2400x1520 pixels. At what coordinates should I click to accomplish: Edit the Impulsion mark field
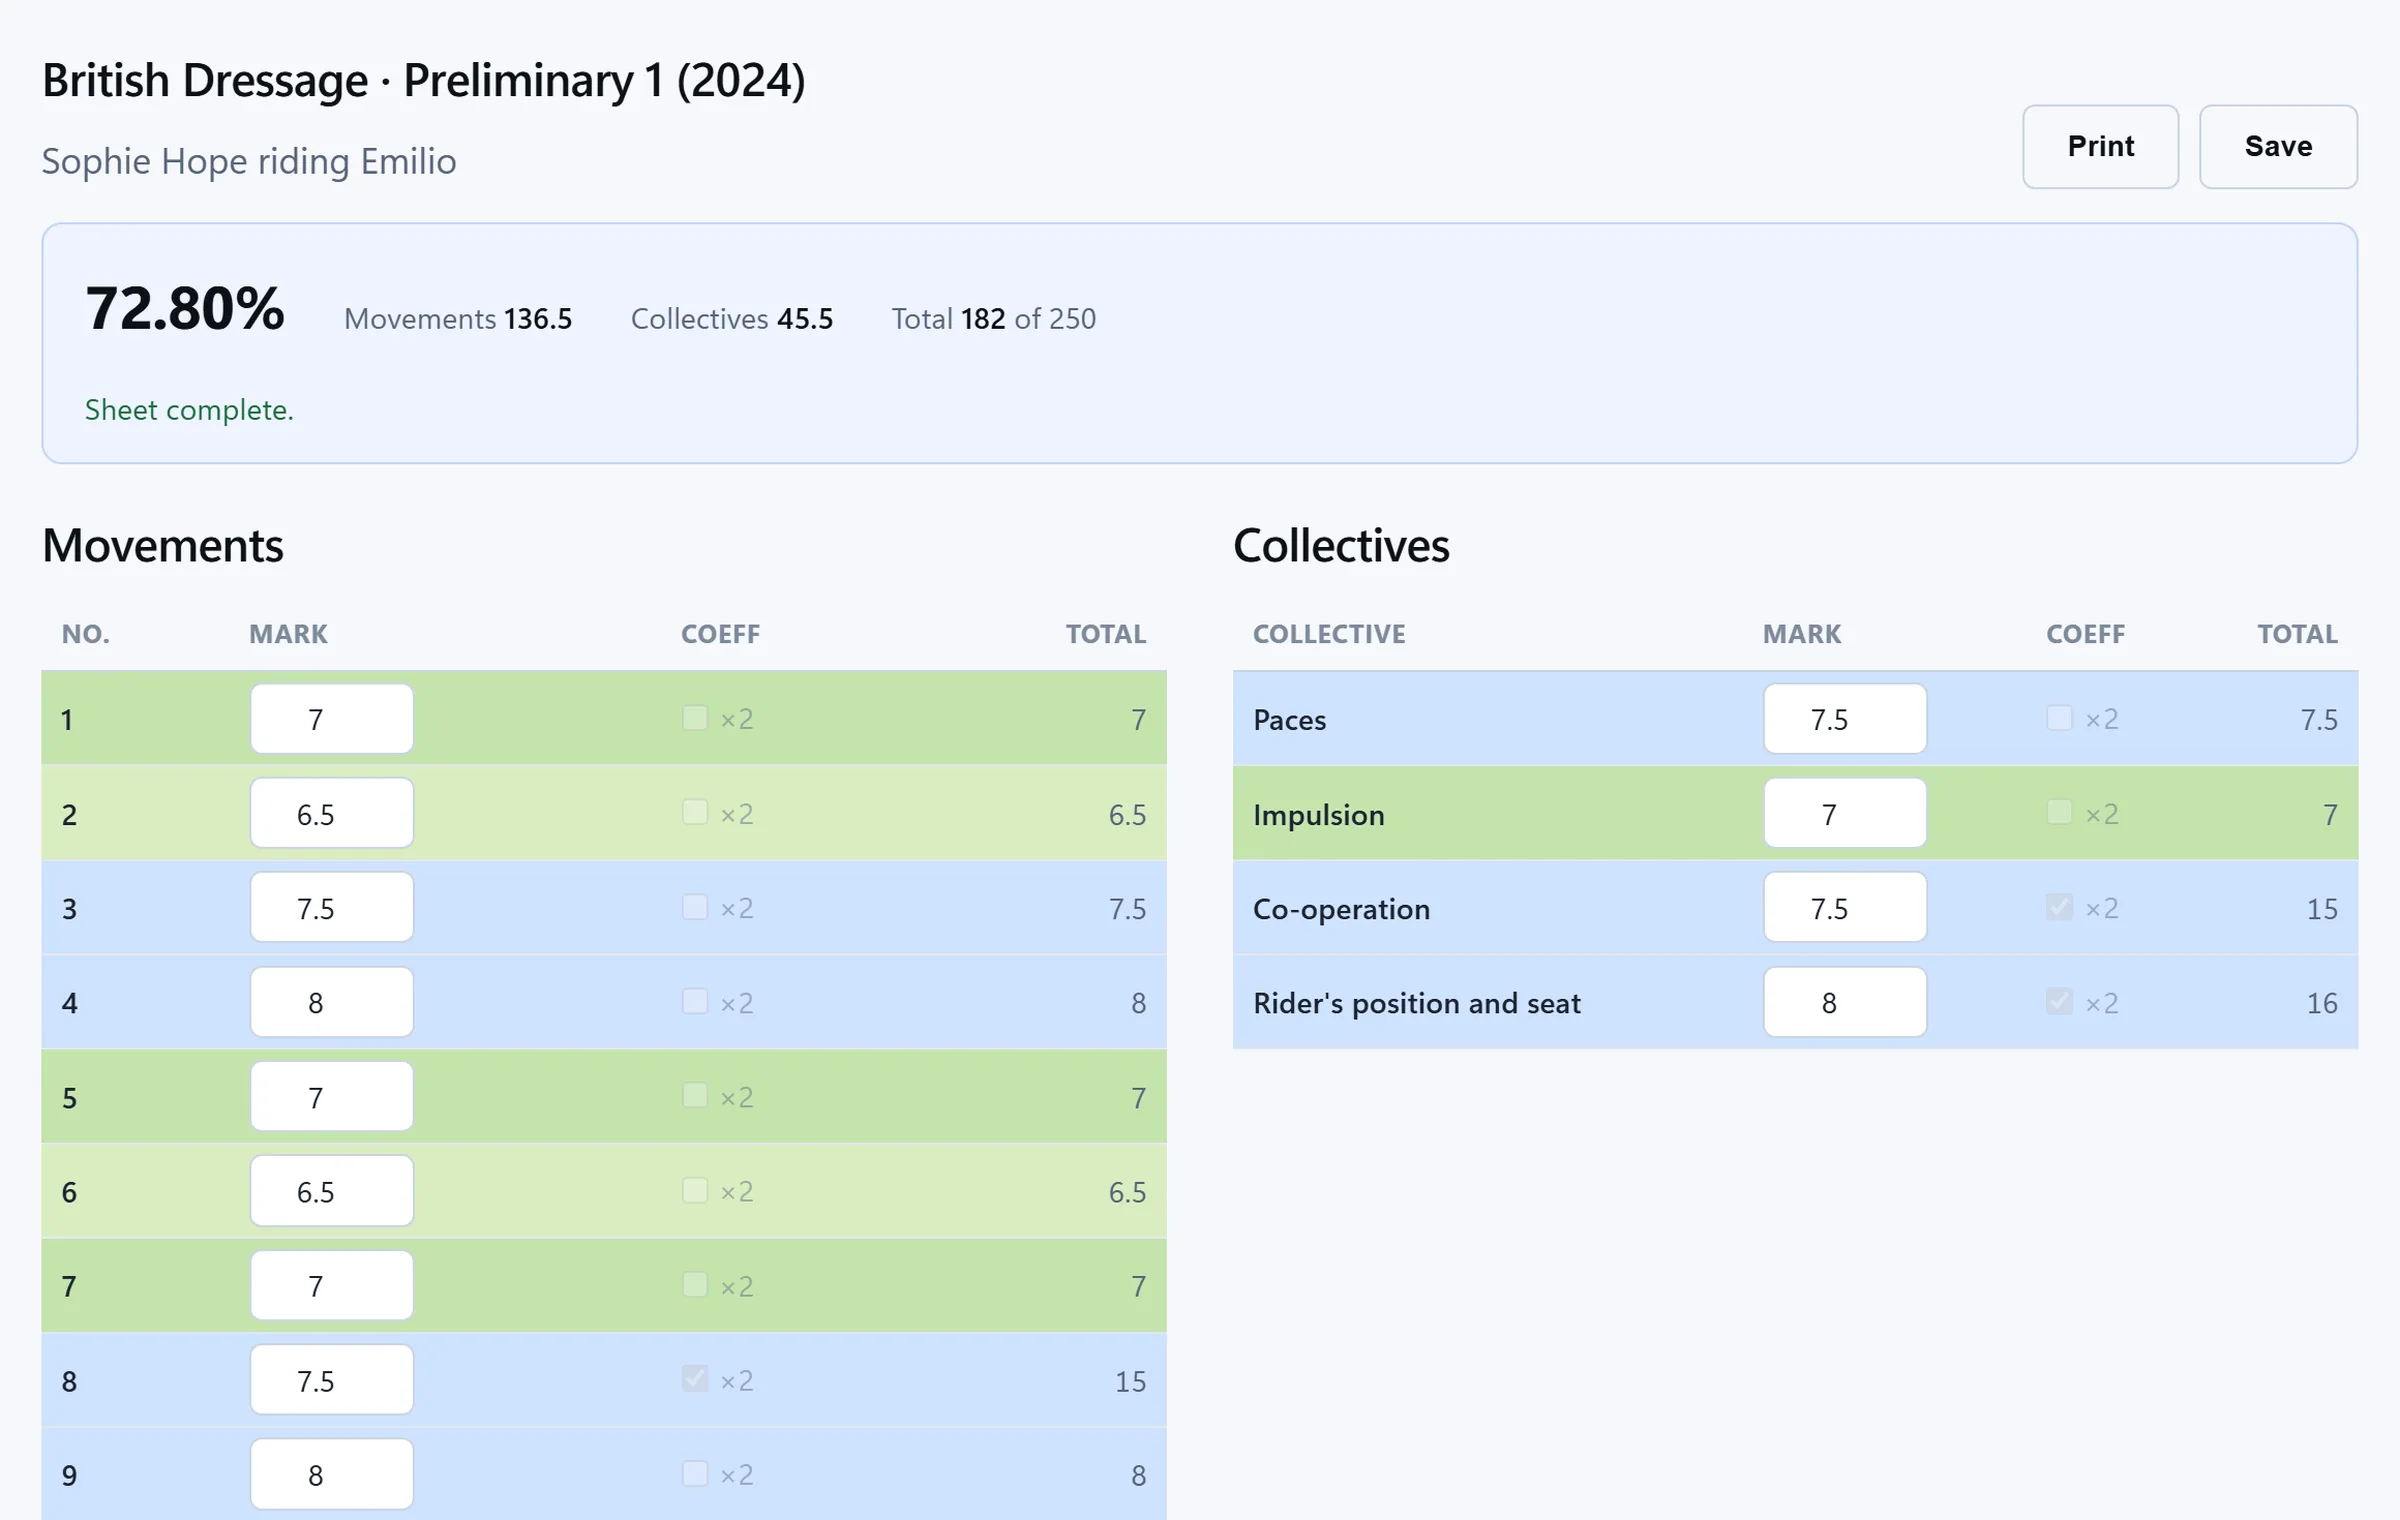coord(1845,813)
